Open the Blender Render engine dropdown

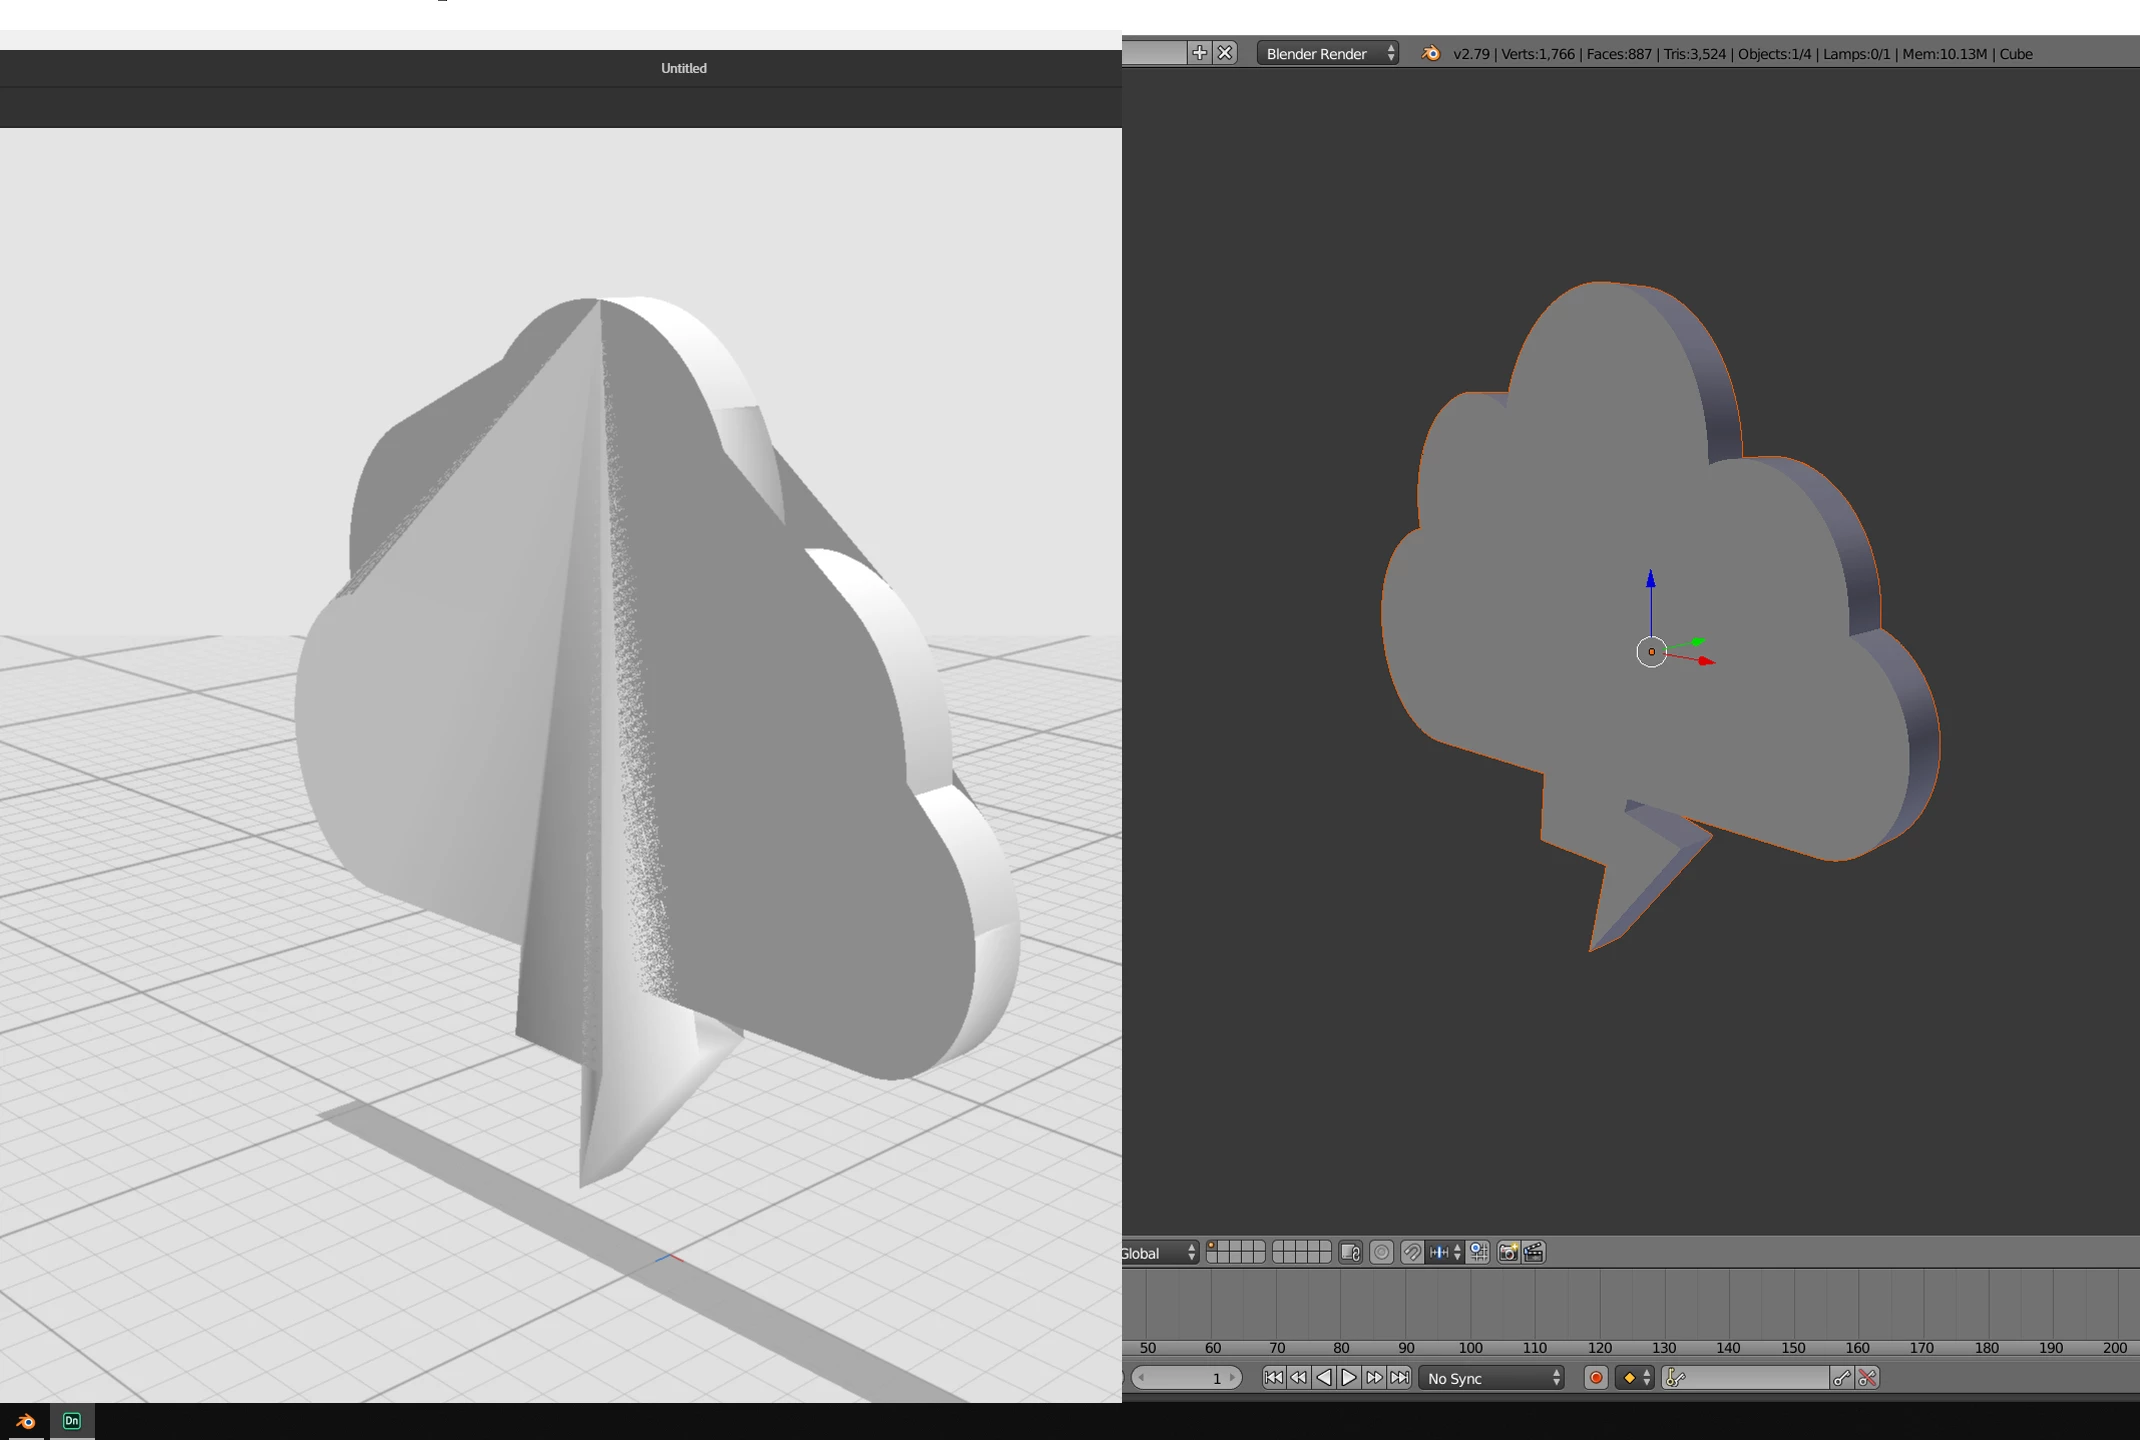coord(1327,53)
